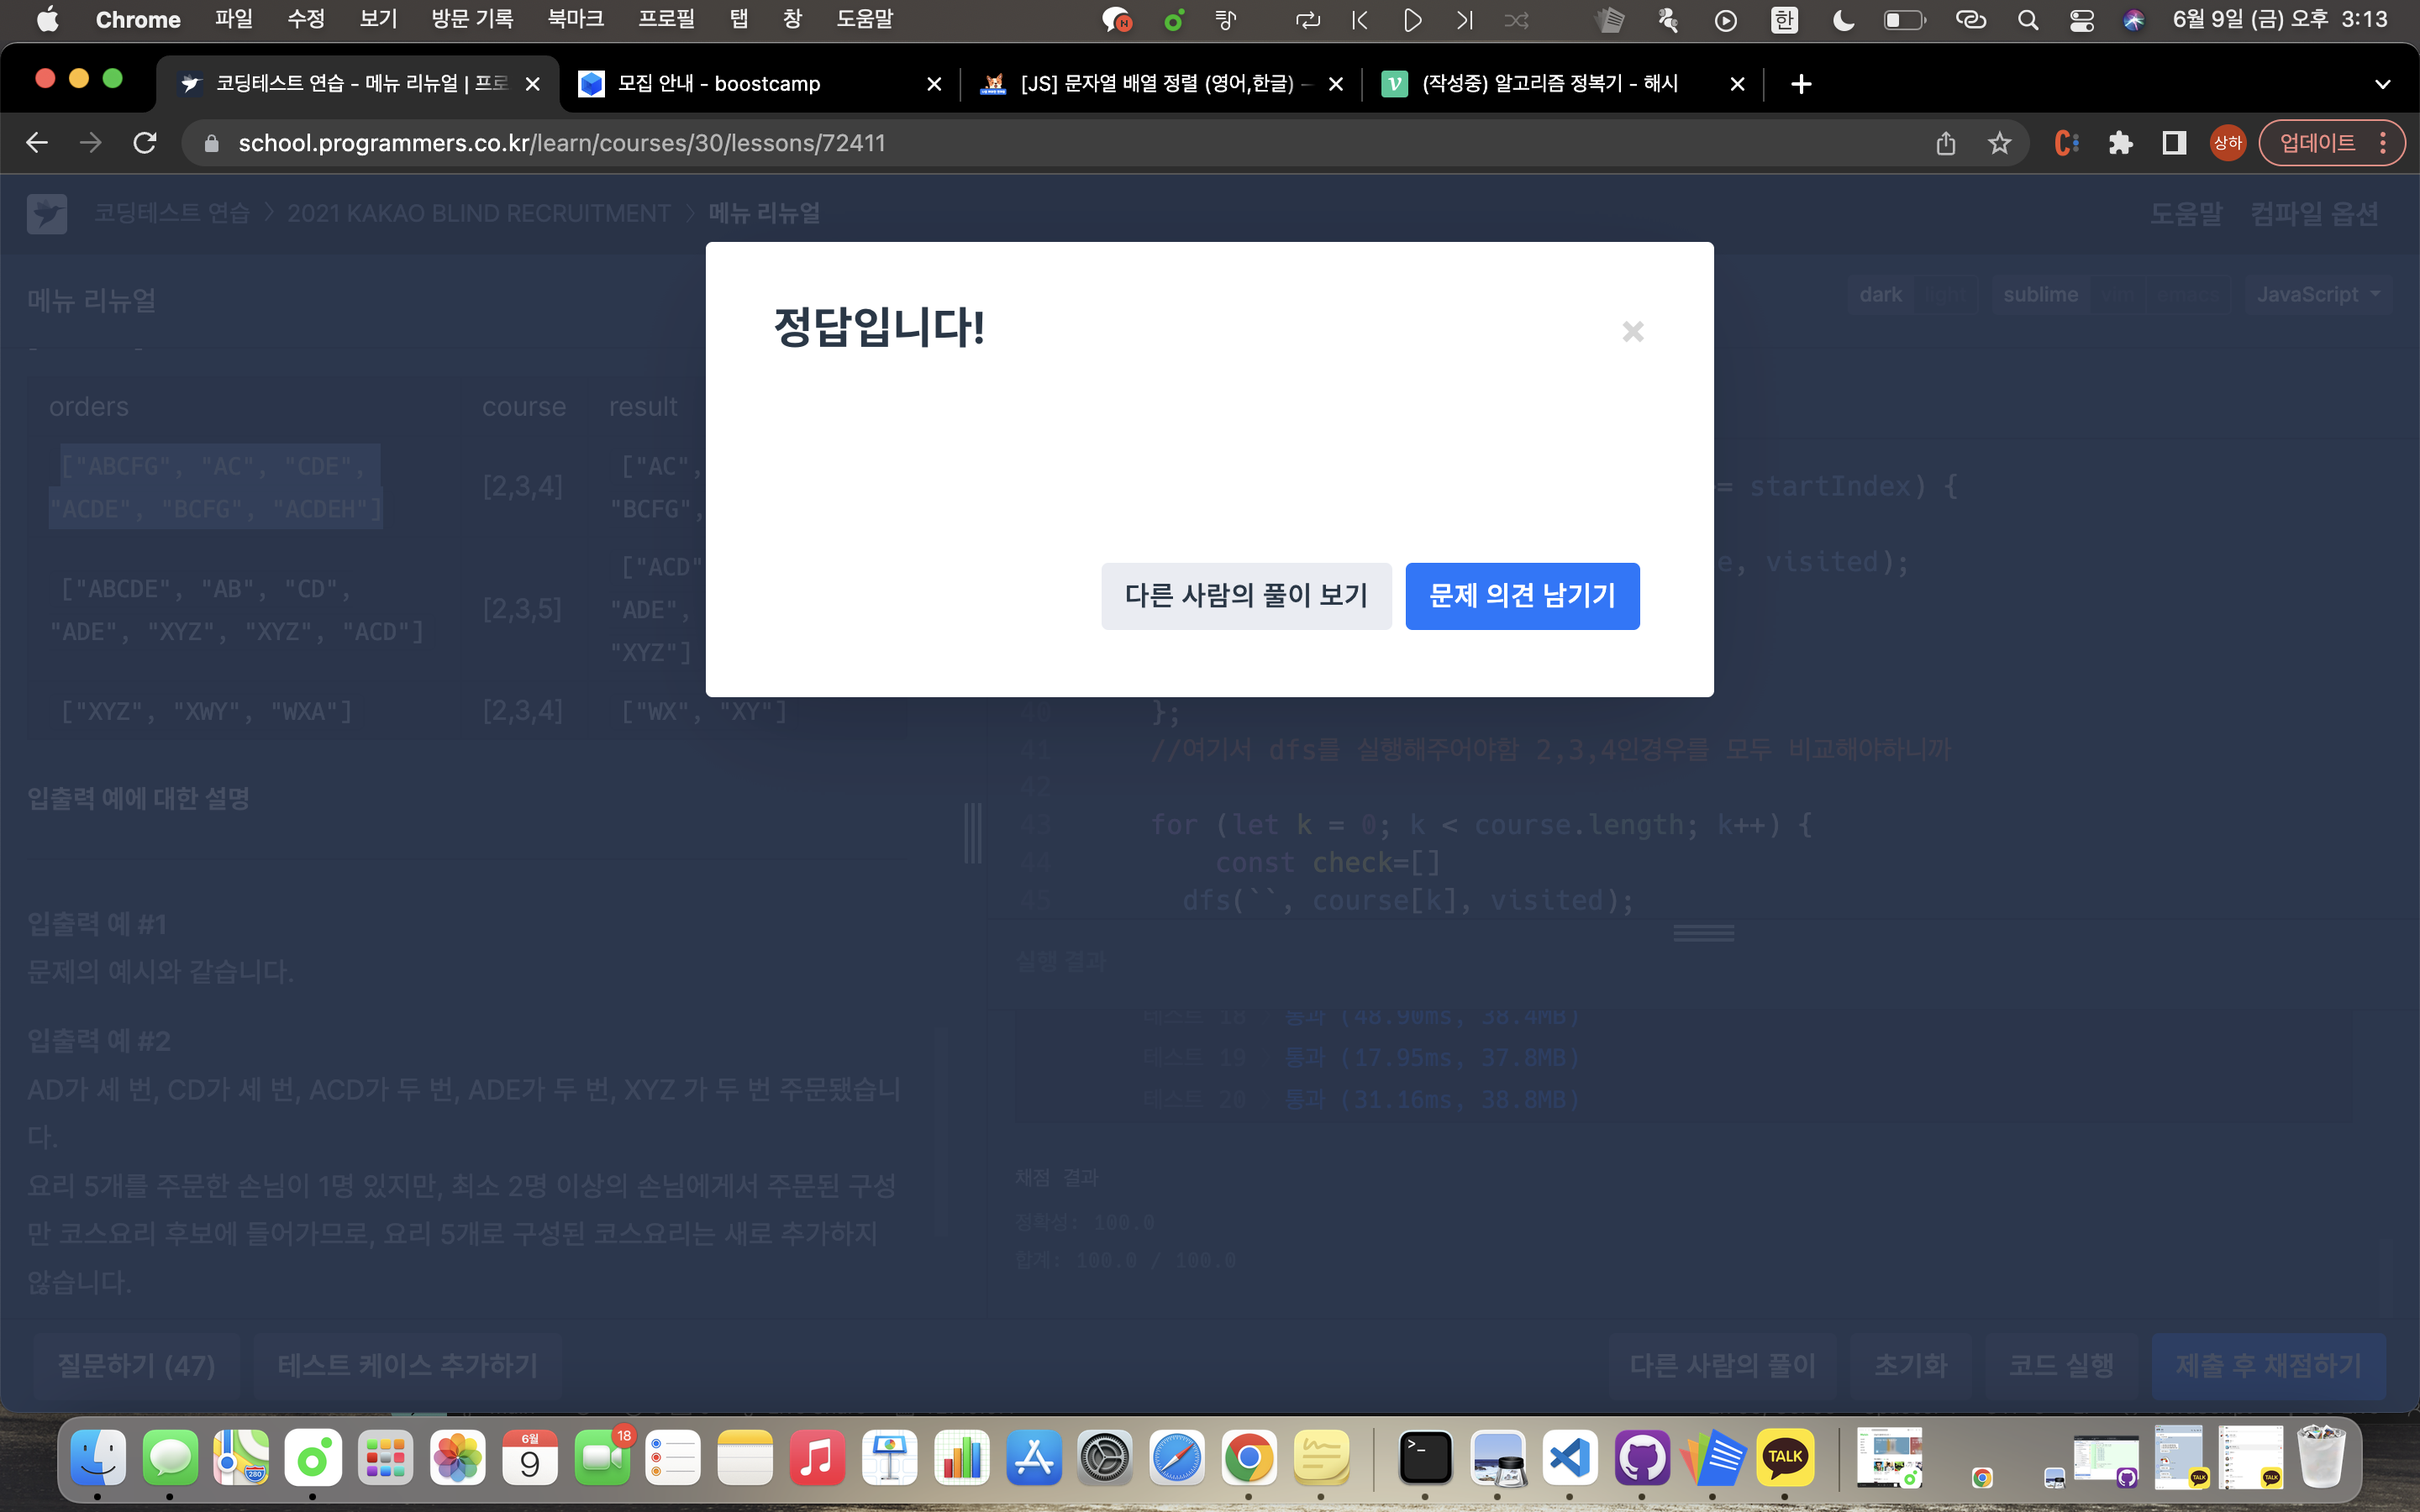This screenshot has height=1512, width=2420.
Task: Open the Chrome 파일 menu
Action: [x=234, y=19]
